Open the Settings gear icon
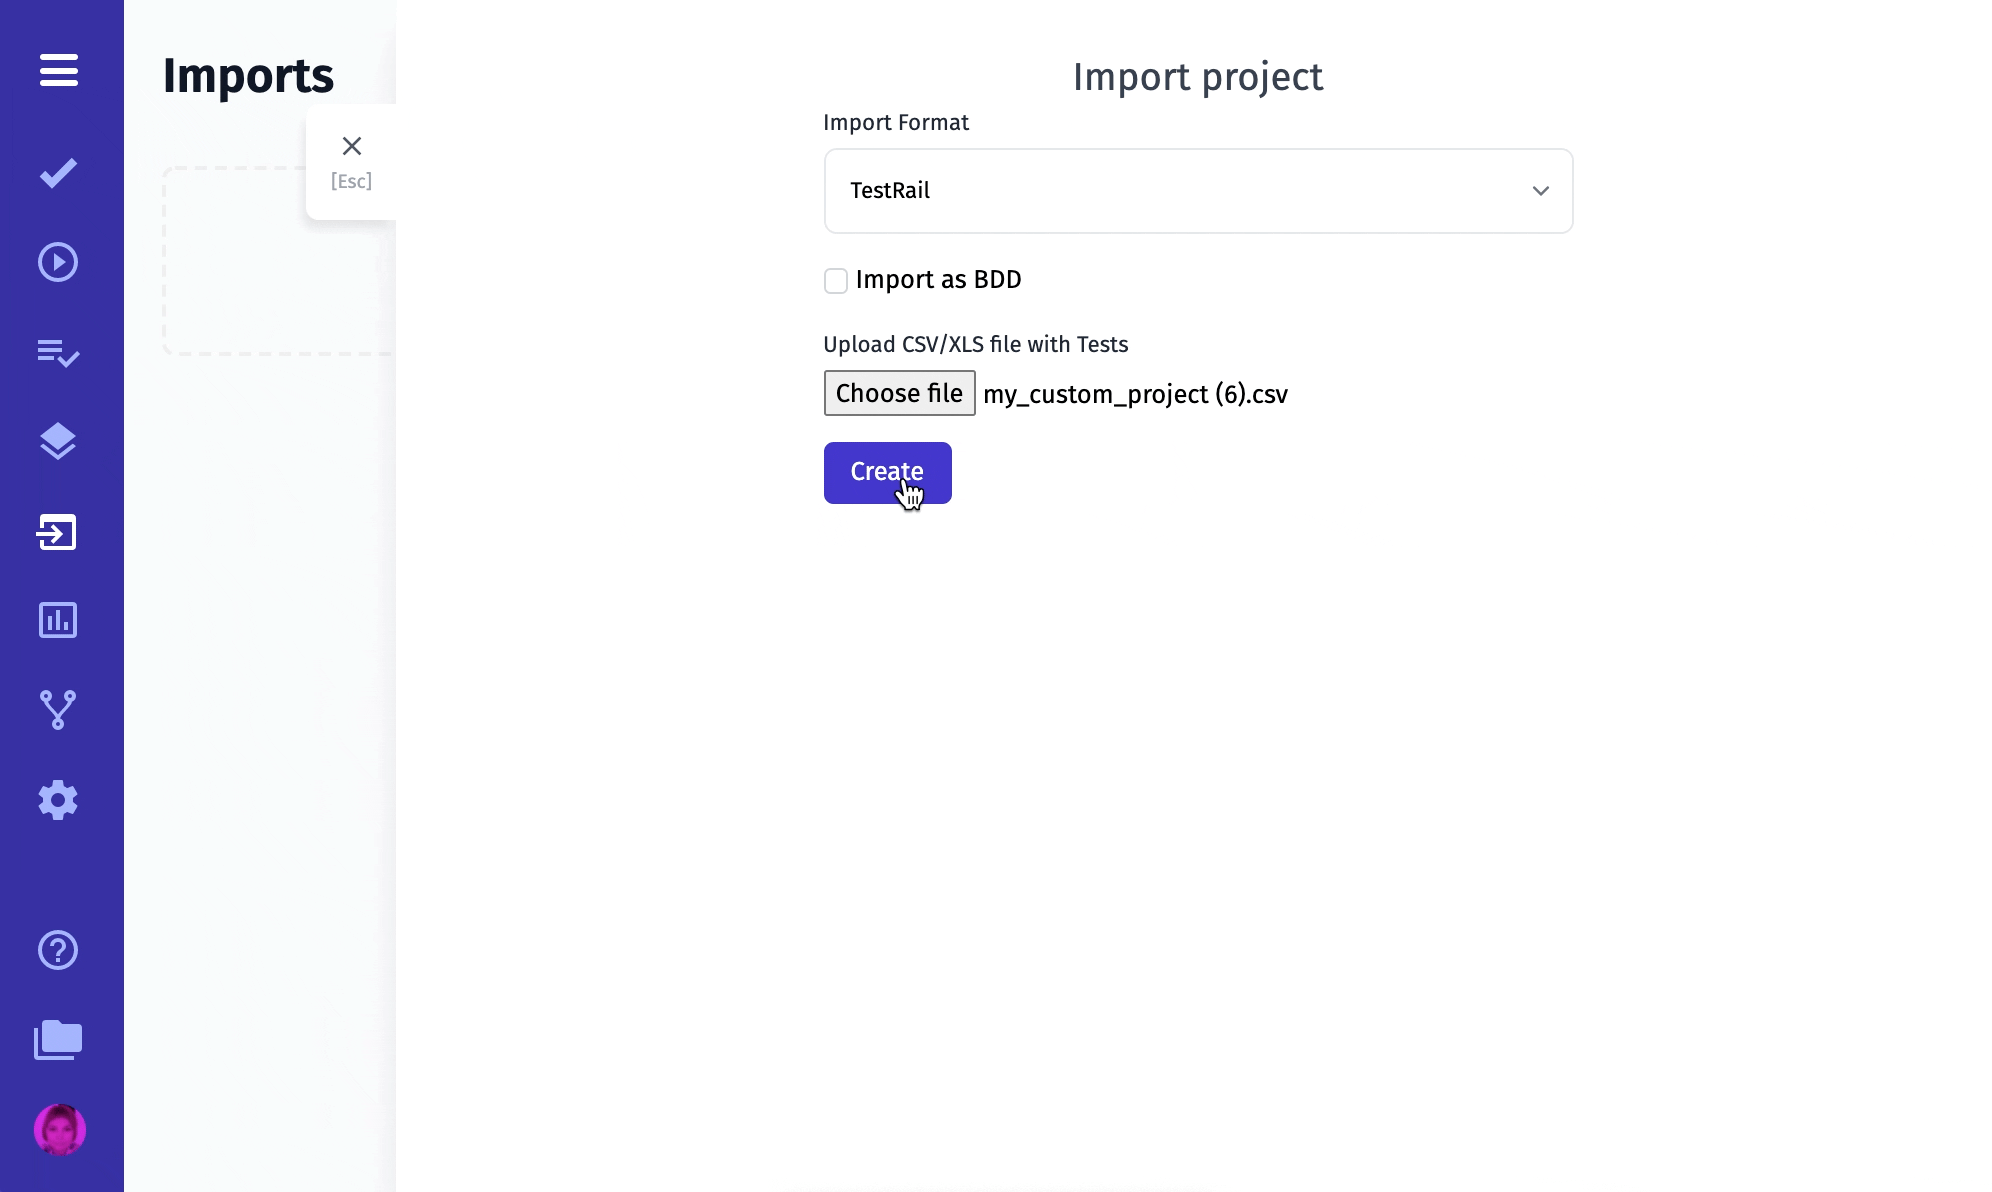 pyautogui.click(x=58, y=800)
